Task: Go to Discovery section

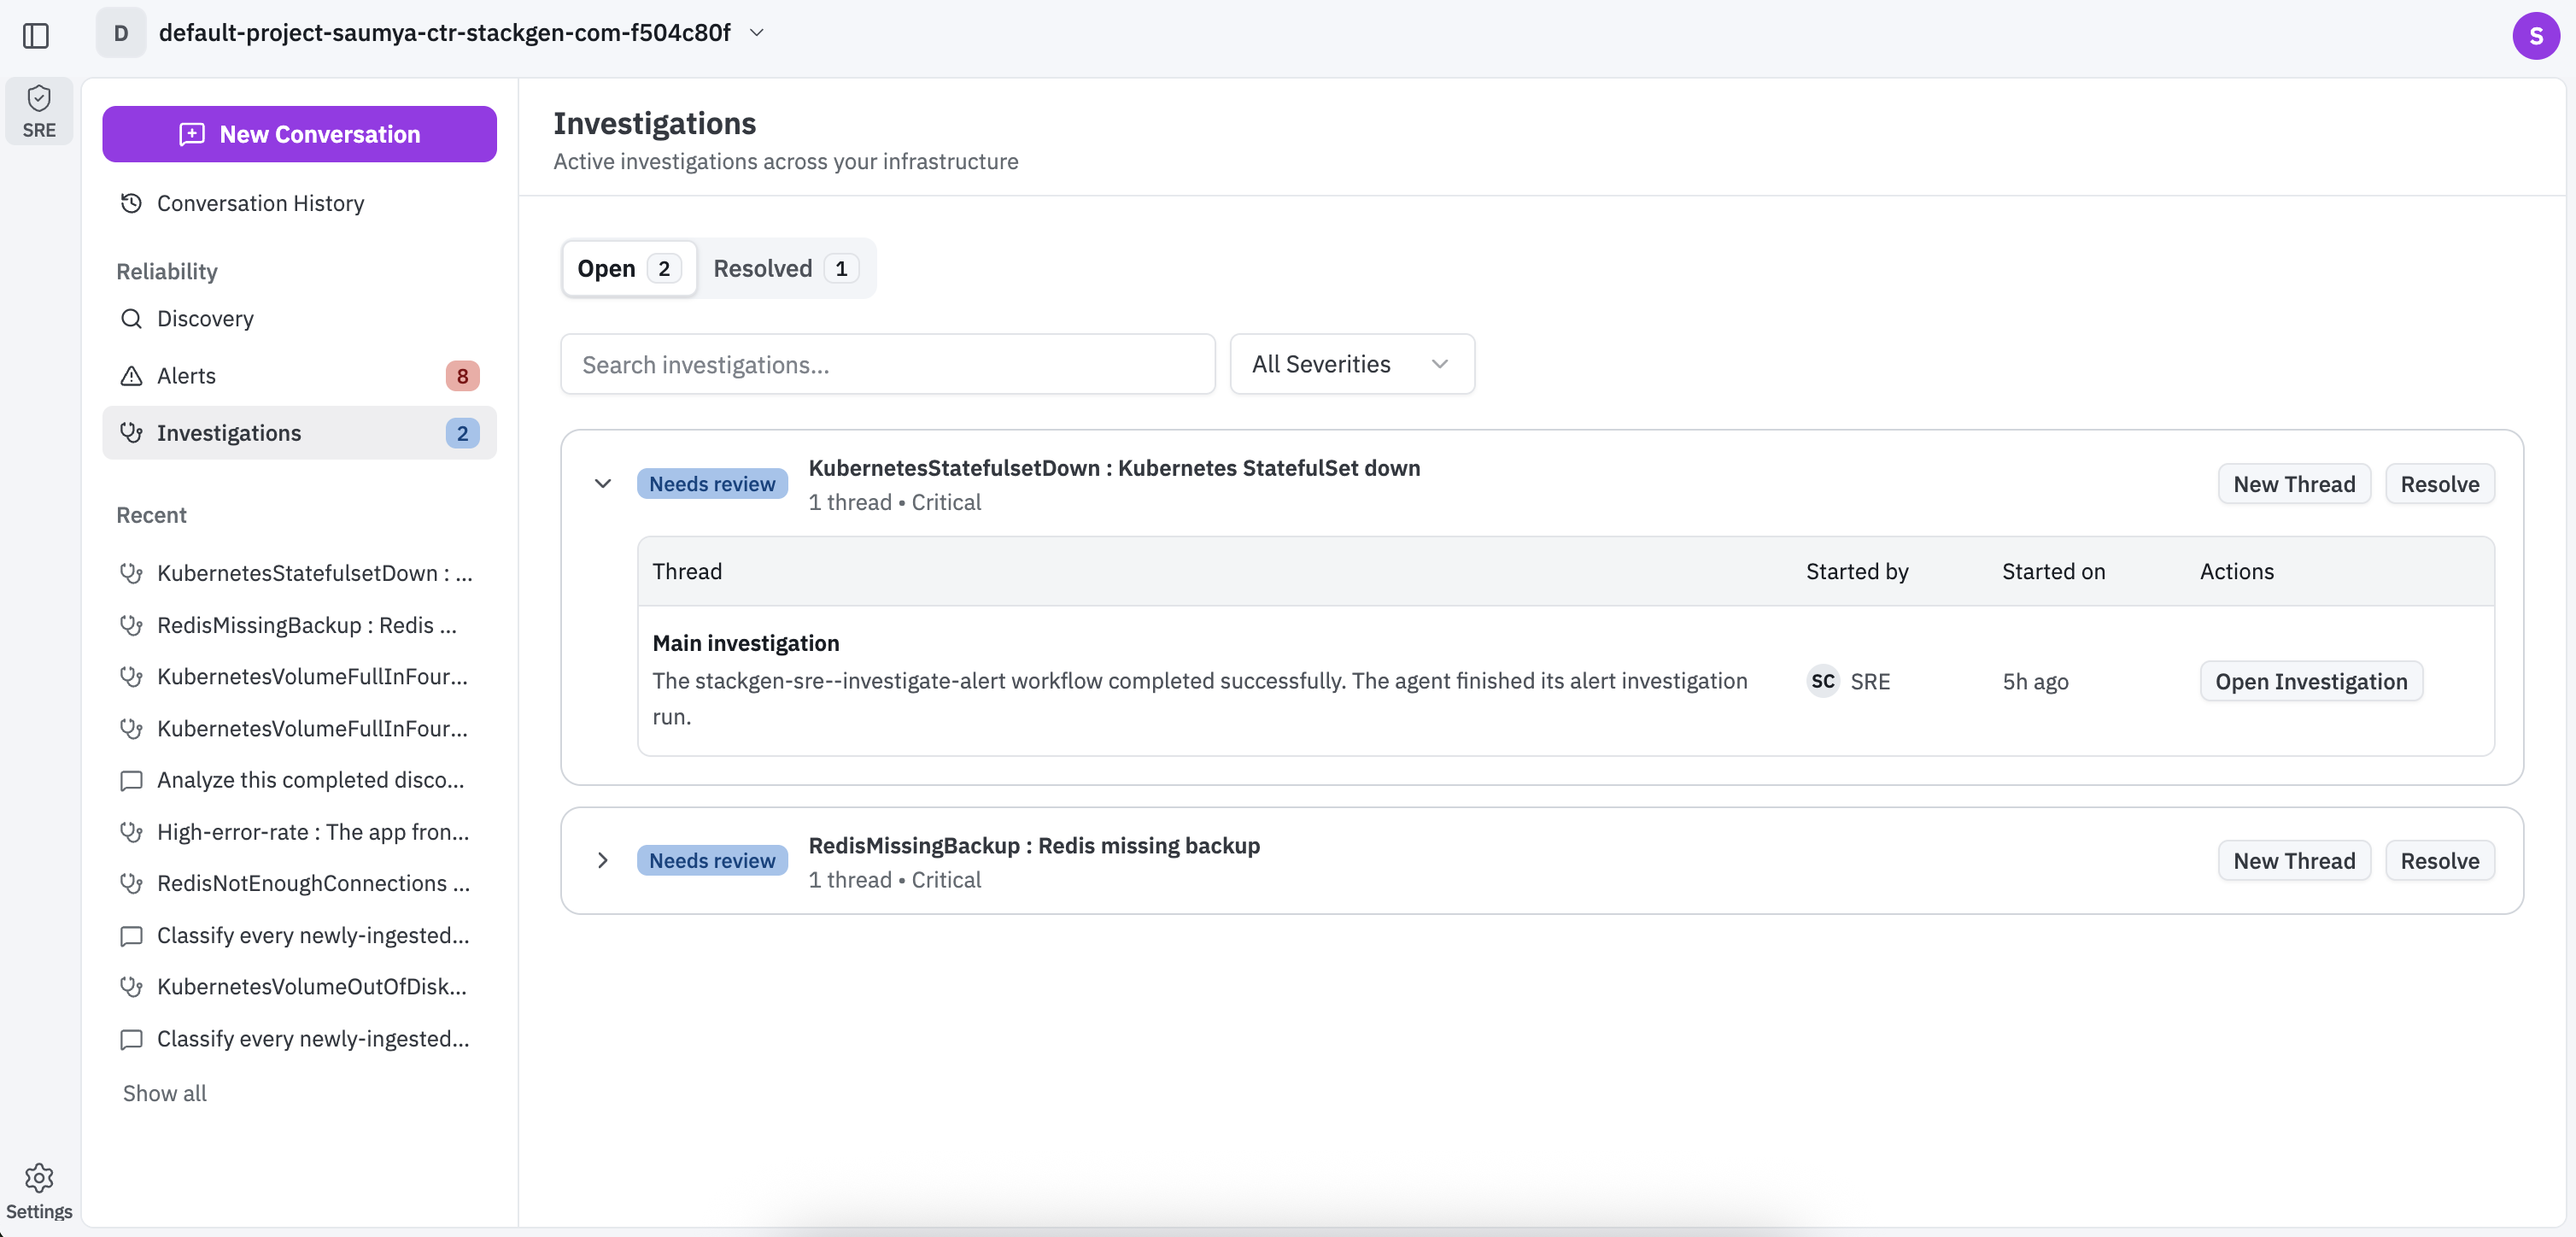Action: 299,318
